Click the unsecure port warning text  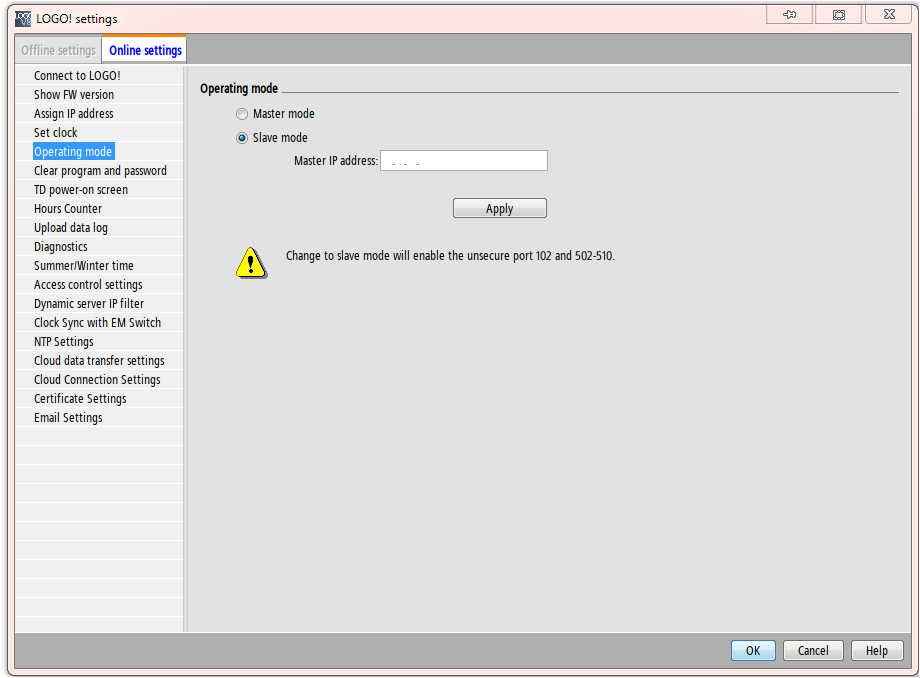click(x=450, y=256)
